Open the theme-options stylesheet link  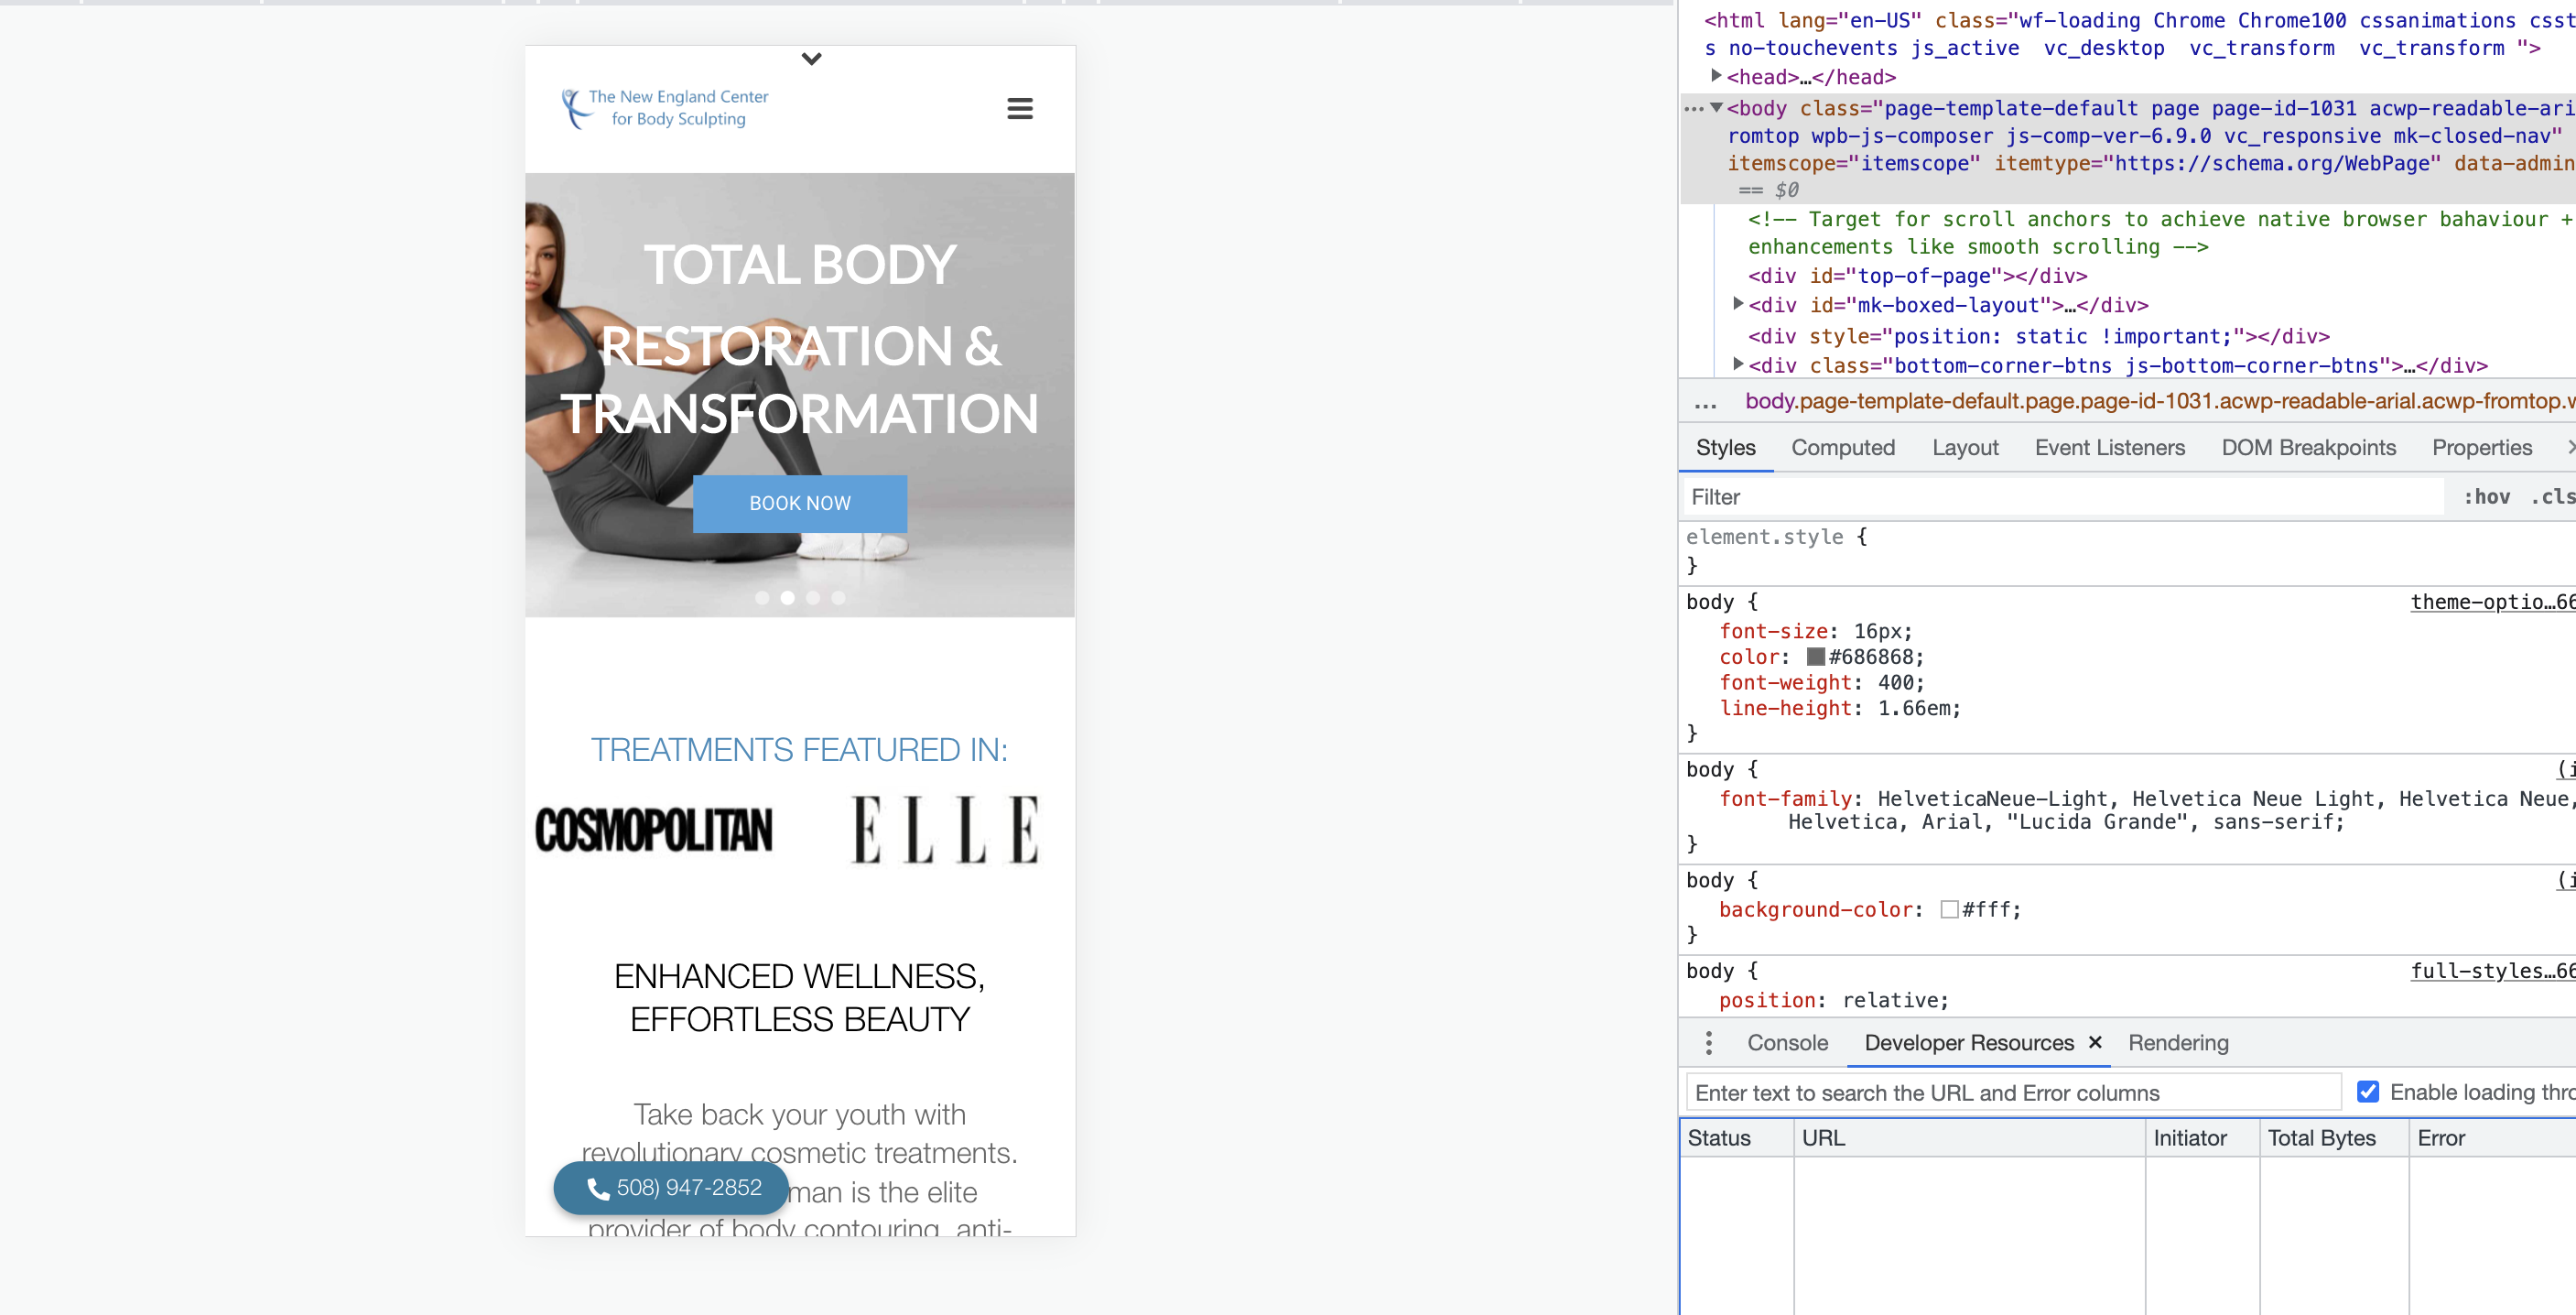(x=2492, y=602)
